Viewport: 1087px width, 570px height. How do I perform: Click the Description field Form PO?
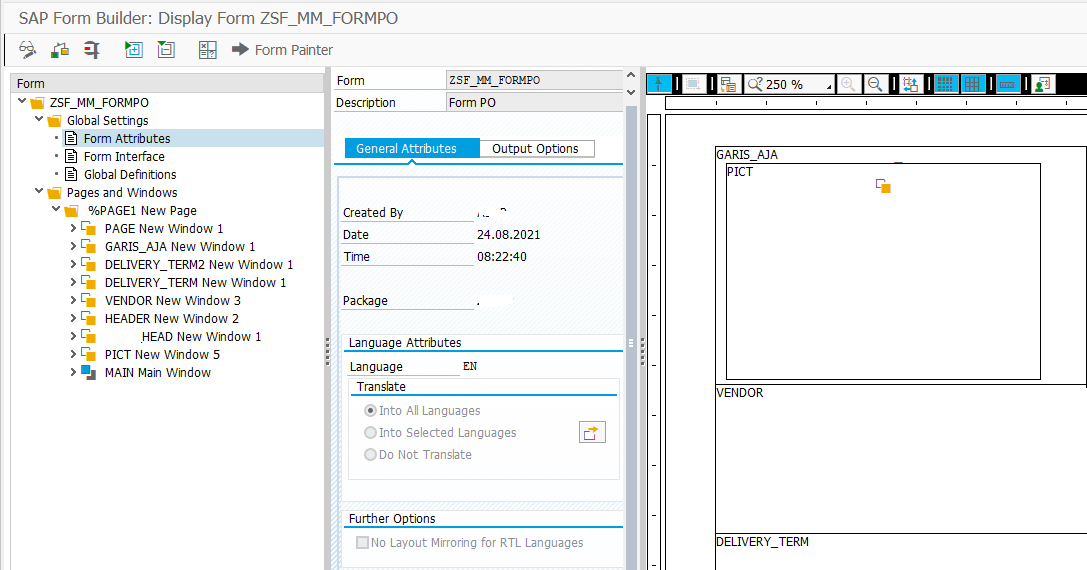click(534, 103)
